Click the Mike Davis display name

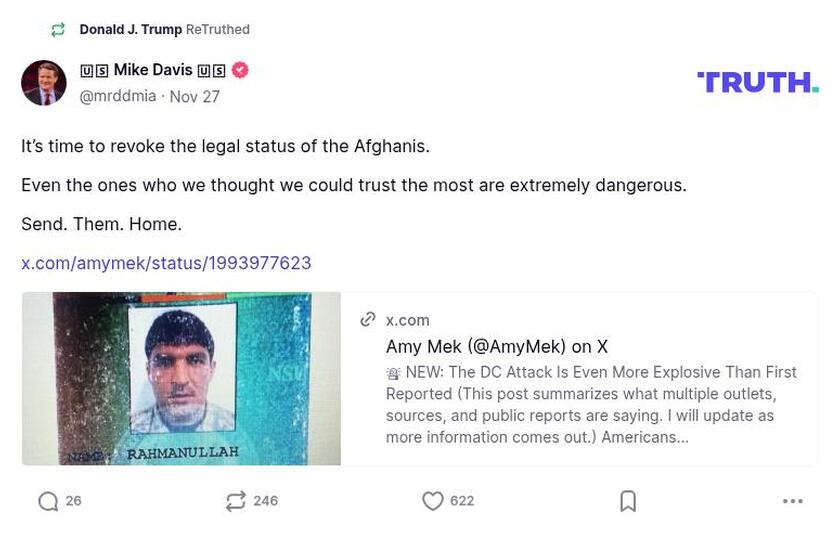(x=153, y=70)
